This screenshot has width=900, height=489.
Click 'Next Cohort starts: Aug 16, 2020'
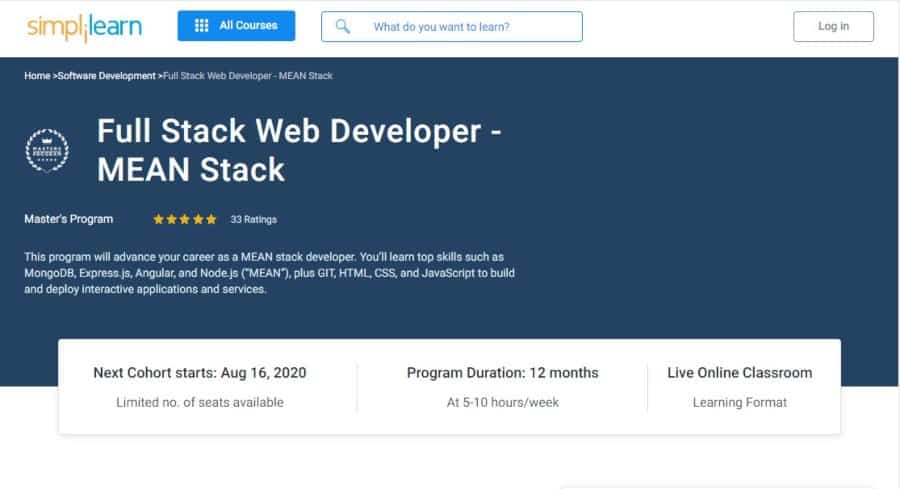(x=200, y=372)
